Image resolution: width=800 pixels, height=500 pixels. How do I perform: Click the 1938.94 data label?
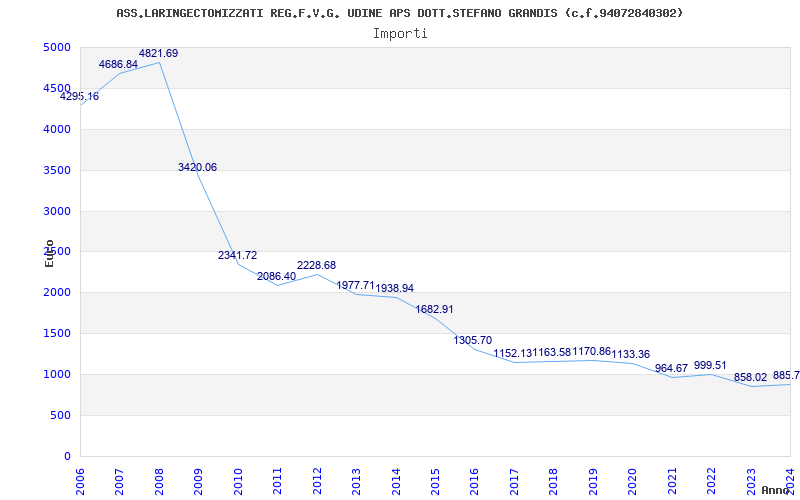pos(395,288)
